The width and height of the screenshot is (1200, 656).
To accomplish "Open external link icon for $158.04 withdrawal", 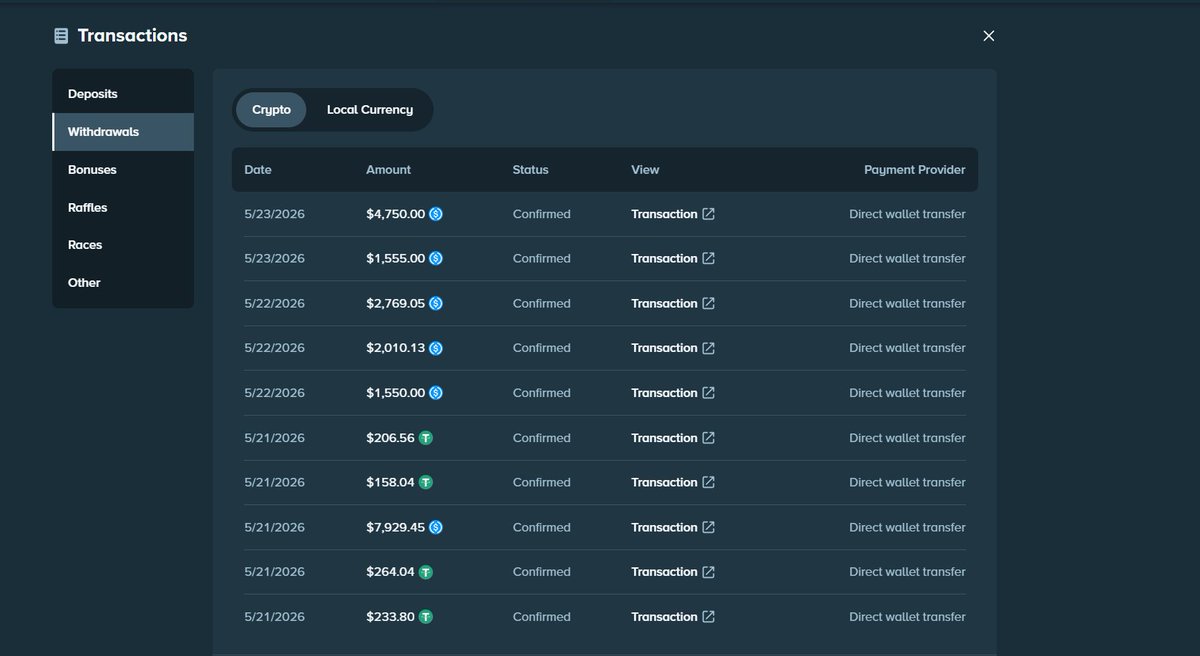I will (x=709, y=482).
